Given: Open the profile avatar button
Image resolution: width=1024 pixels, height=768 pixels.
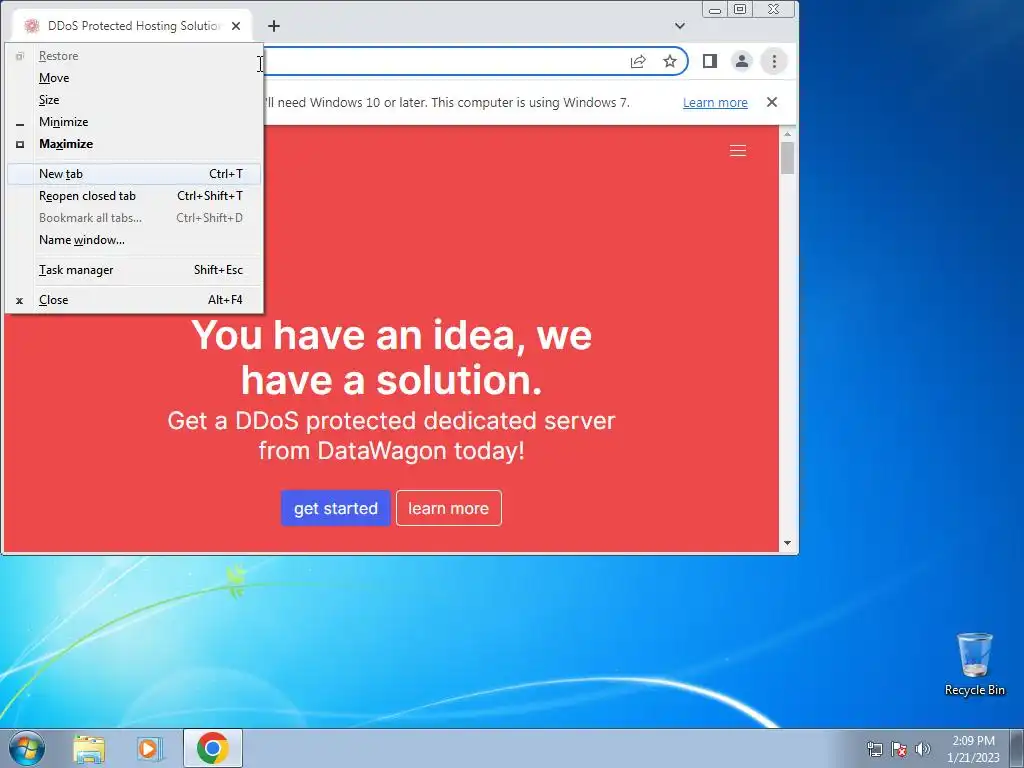Looking at the screenshot, I should pyautogui.click(x=741, y=61).
